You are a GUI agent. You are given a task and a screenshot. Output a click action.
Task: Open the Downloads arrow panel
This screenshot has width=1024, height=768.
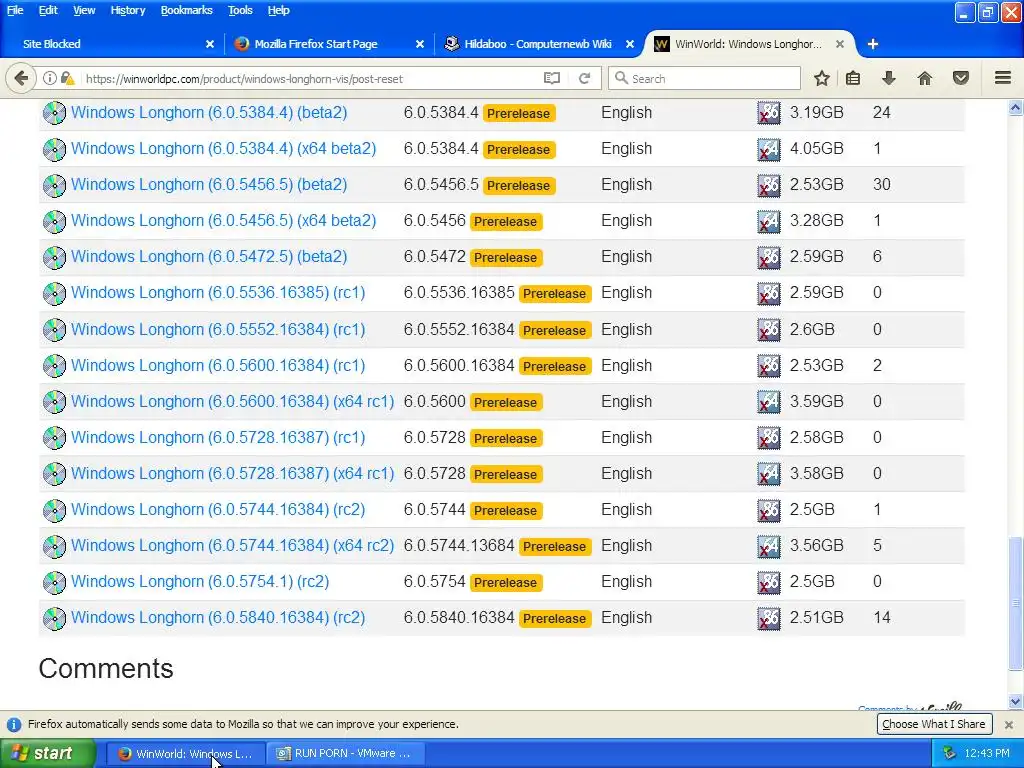888,78
